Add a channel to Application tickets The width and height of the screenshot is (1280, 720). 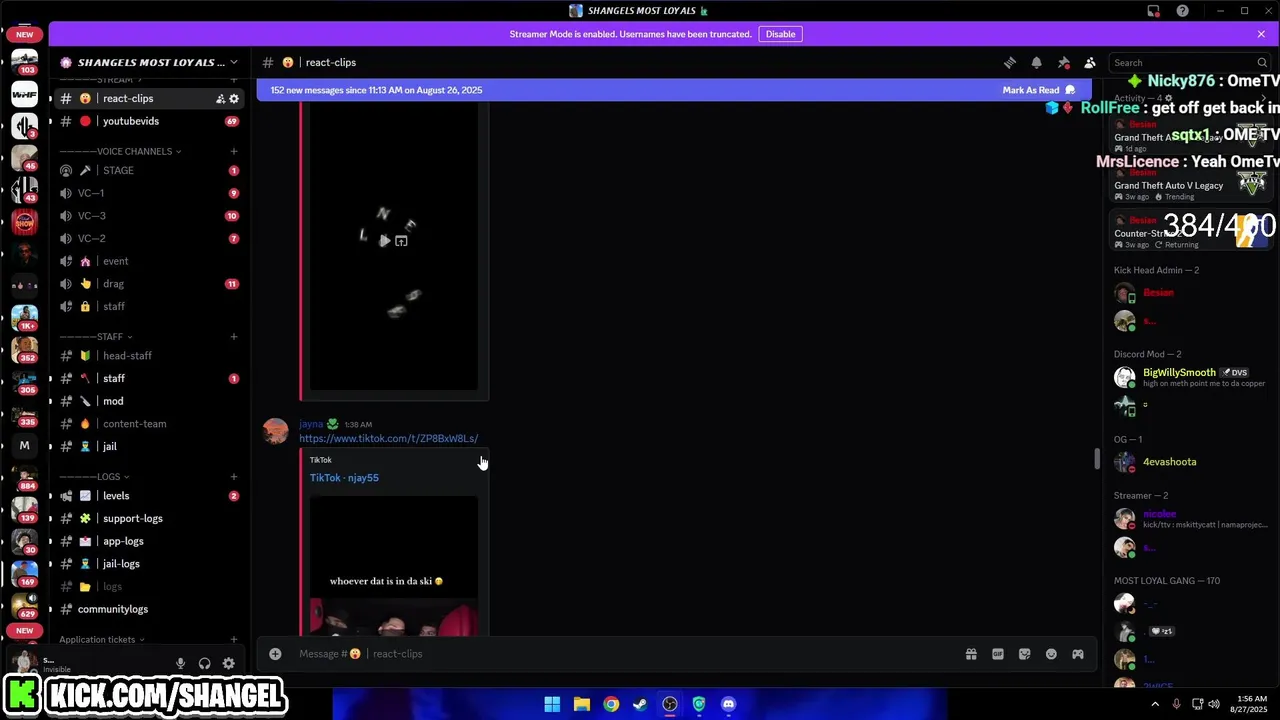[234, 639]
